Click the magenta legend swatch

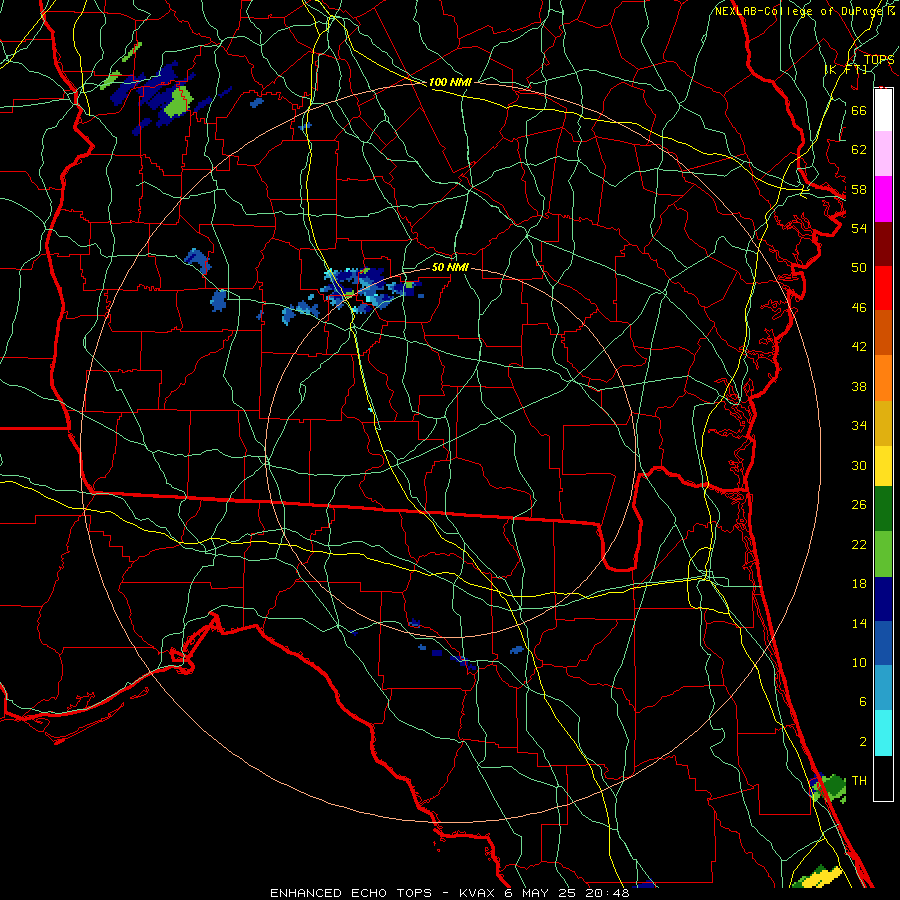tap(883, 199)
